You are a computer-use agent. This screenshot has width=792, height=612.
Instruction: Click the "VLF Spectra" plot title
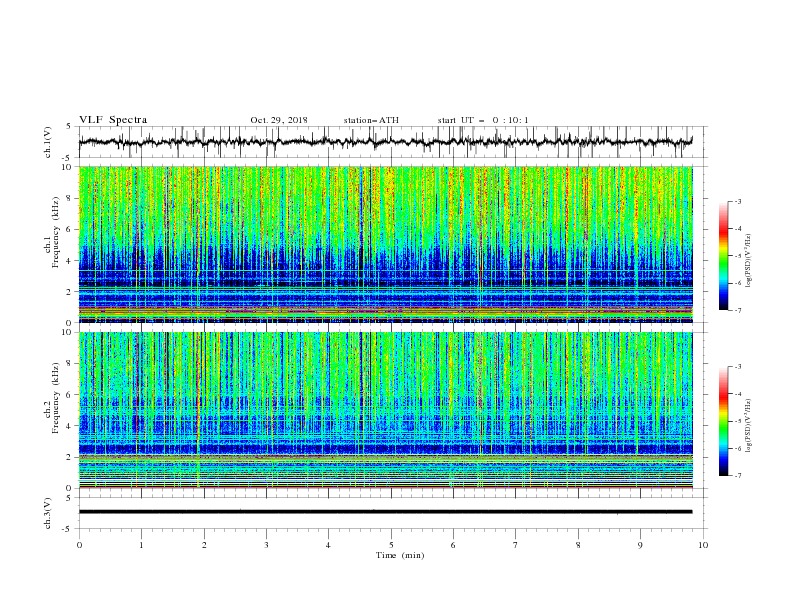click(x=113, y=120)
